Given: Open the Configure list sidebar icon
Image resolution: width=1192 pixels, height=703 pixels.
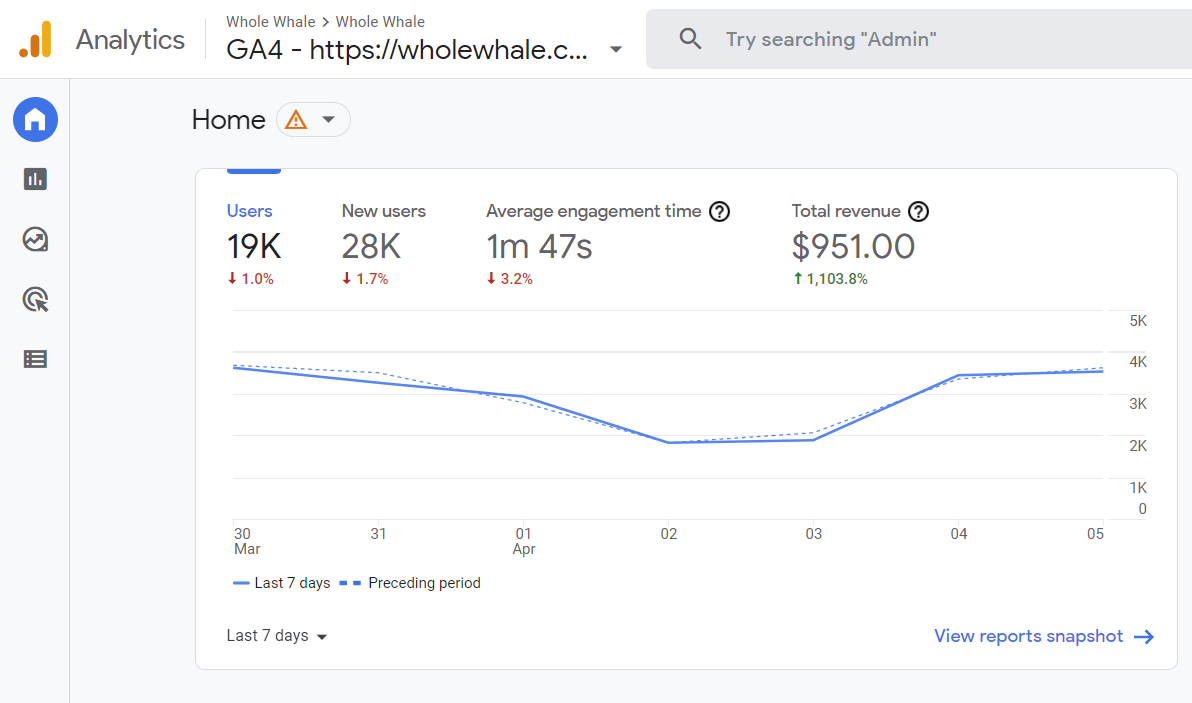Looking at the screenshot, I should [35, 359].
